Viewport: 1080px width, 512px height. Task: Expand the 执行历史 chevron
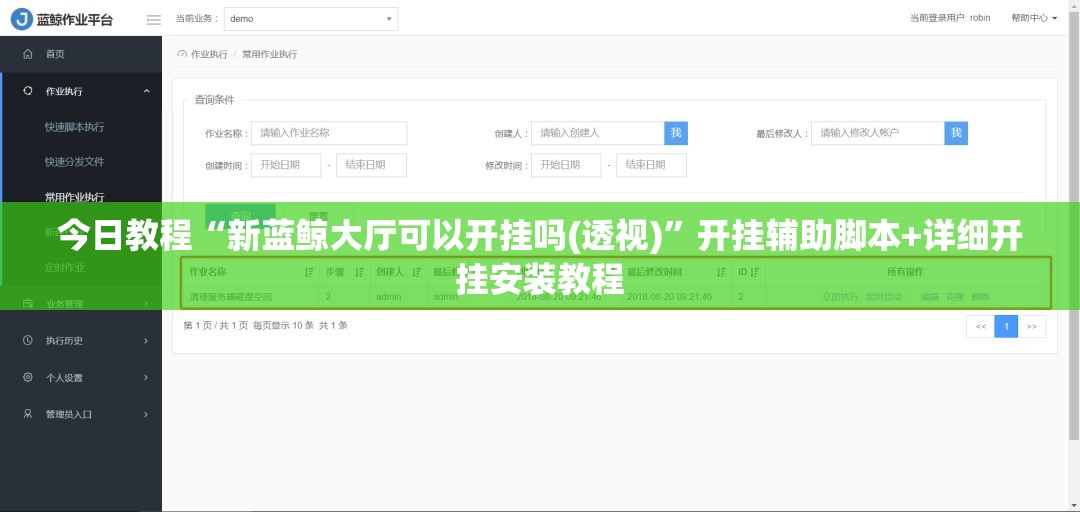point(146,340)
